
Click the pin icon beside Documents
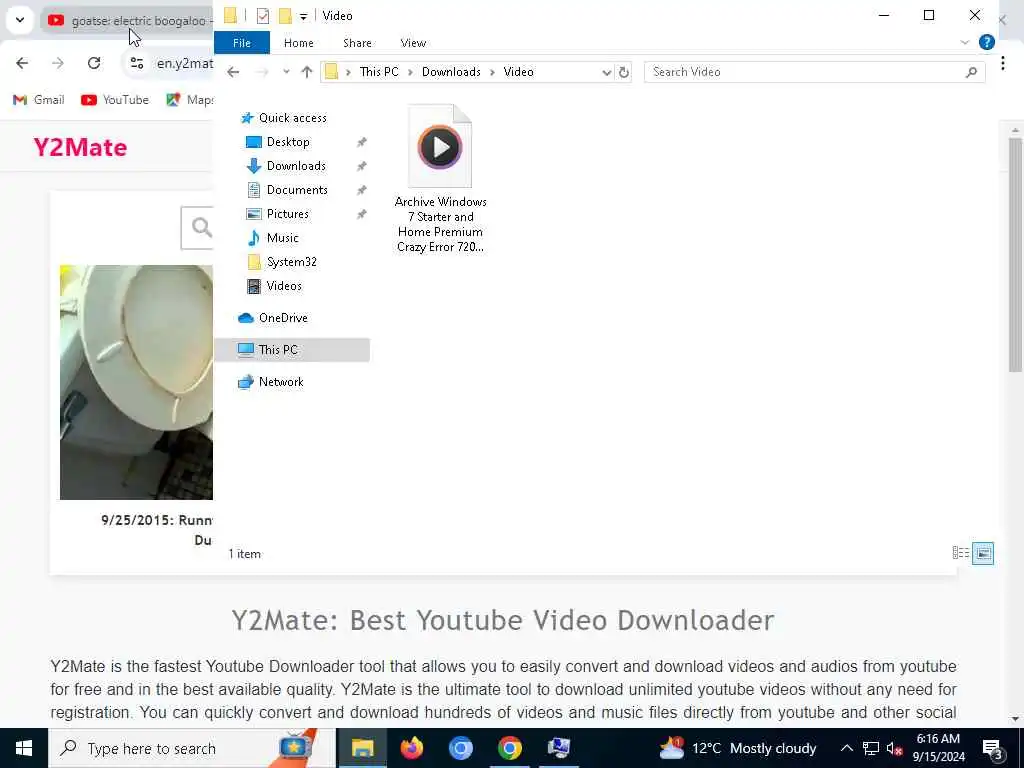361,191
